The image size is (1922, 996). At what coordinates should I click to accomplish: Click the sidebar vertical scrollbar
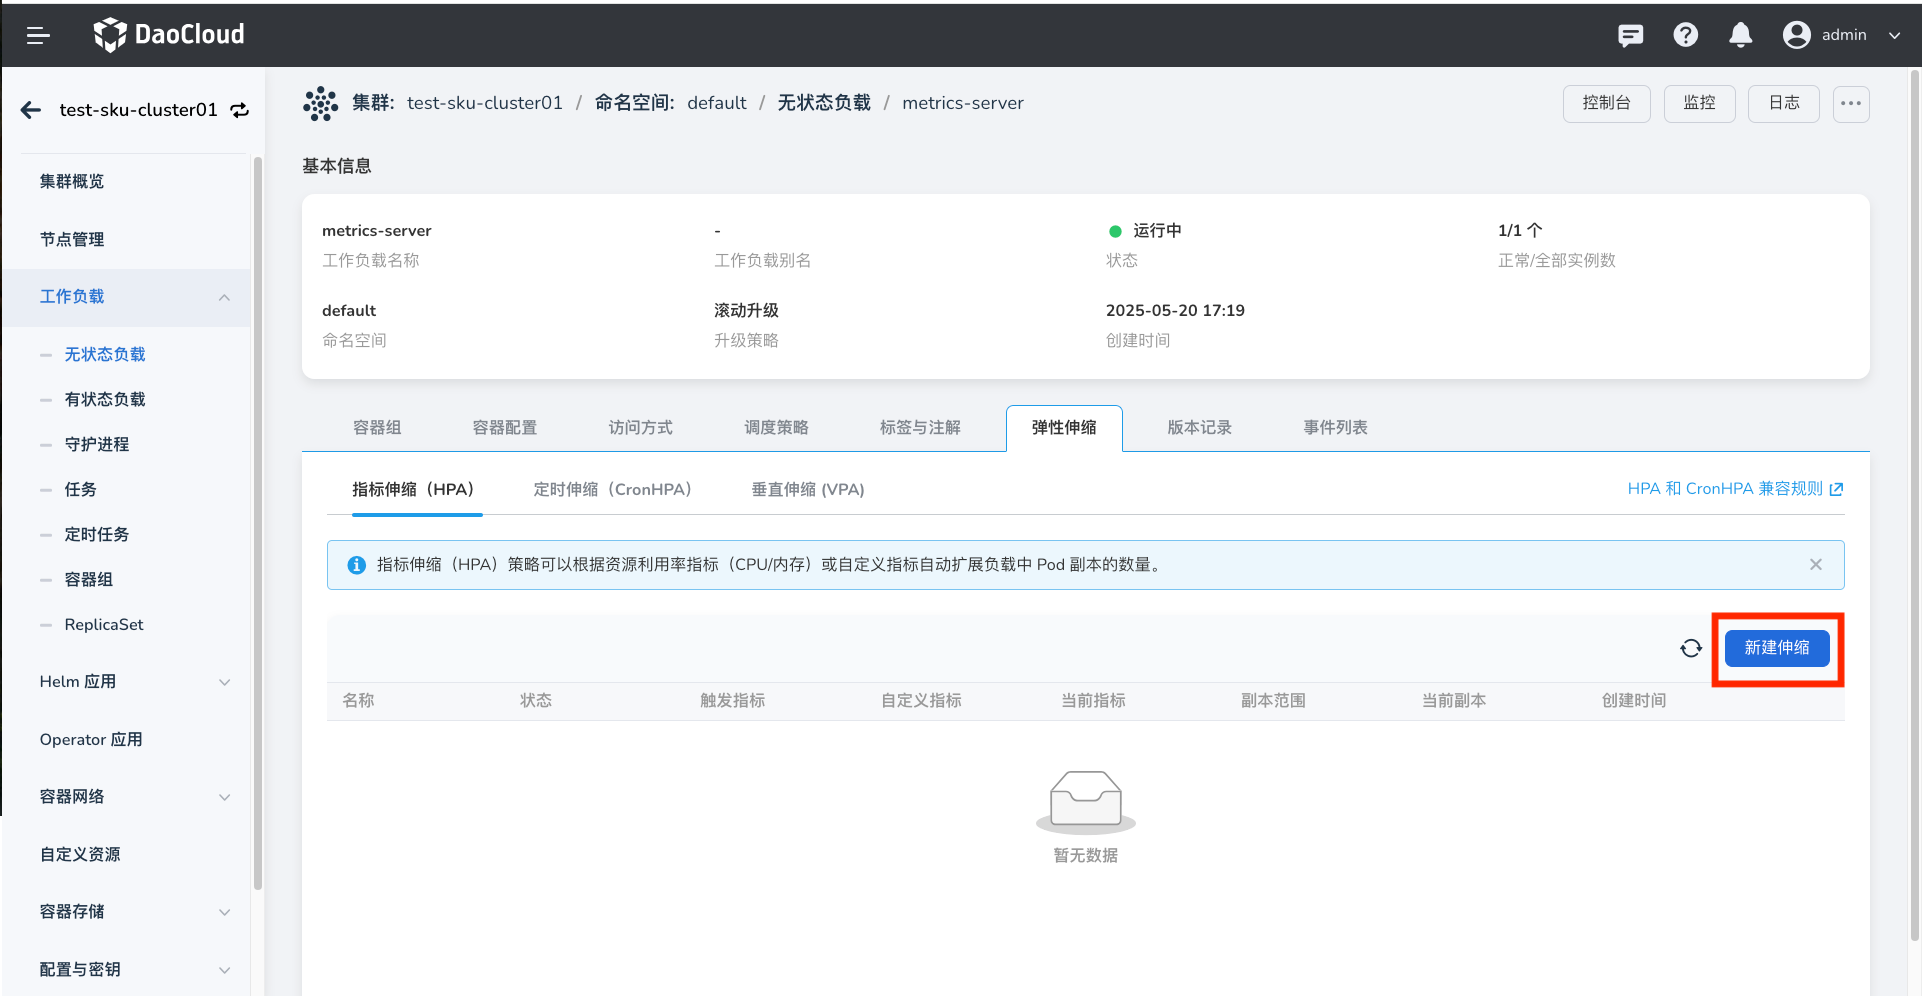[257, 520]
